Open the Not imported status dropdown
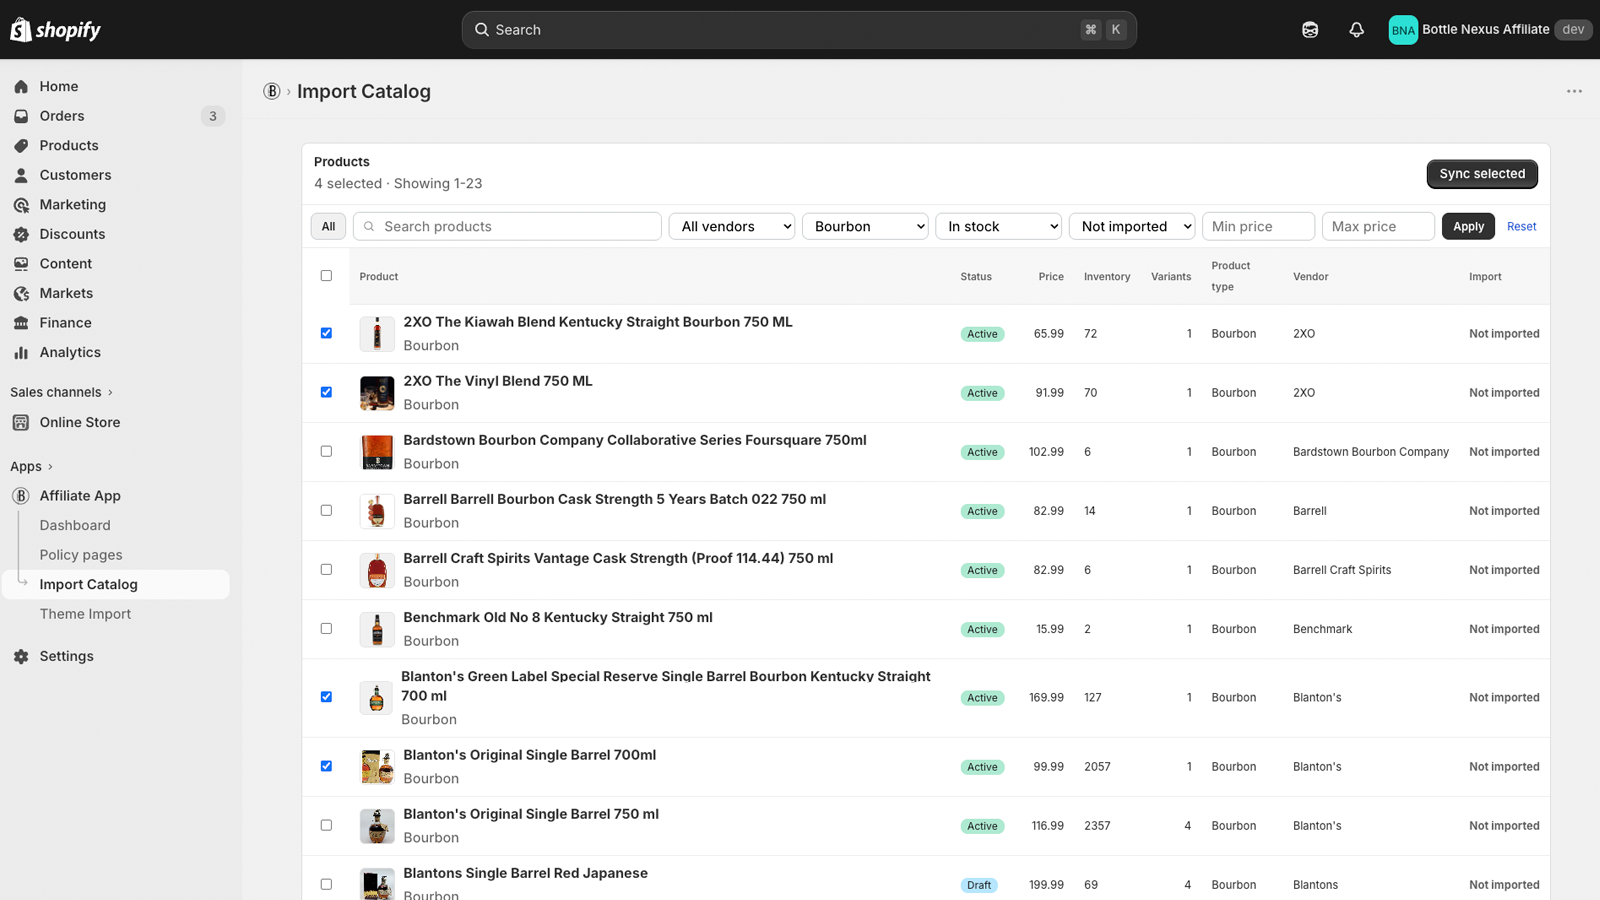 coord(1132,227)
